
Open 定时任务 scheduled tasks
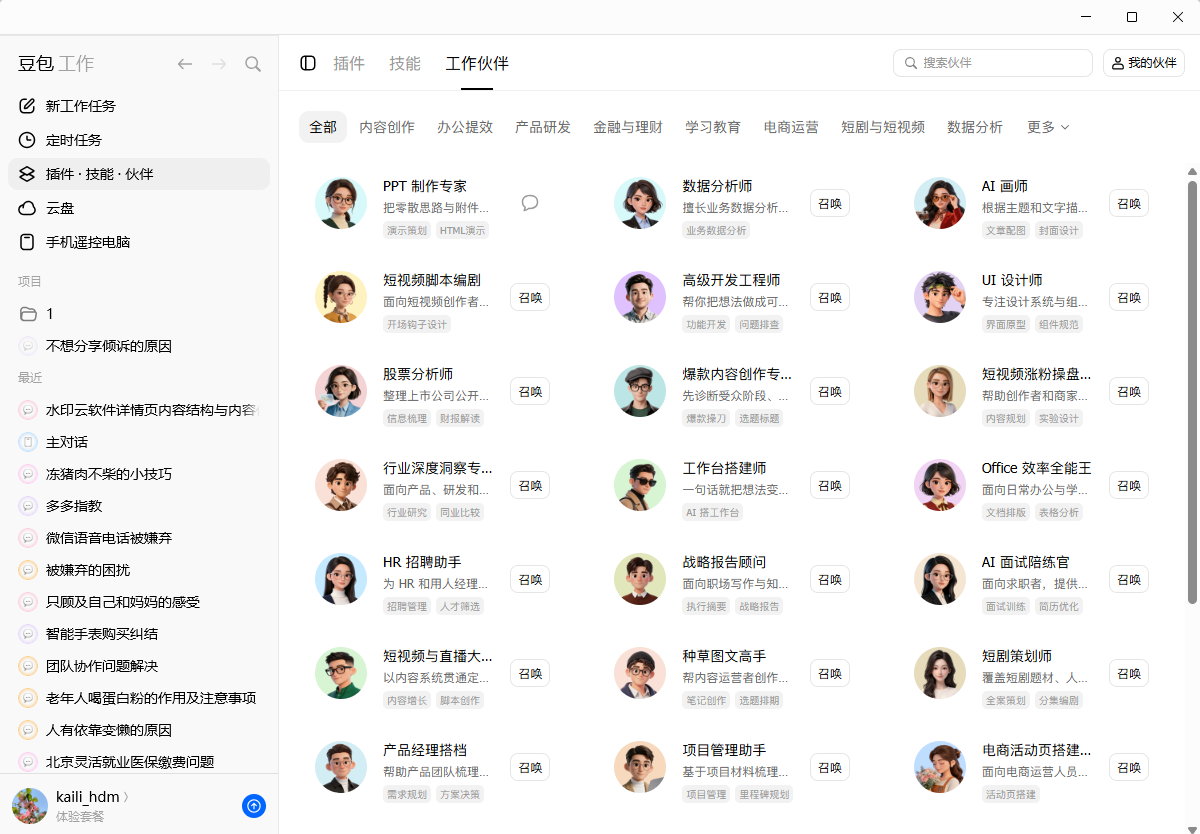coord(139,140)
